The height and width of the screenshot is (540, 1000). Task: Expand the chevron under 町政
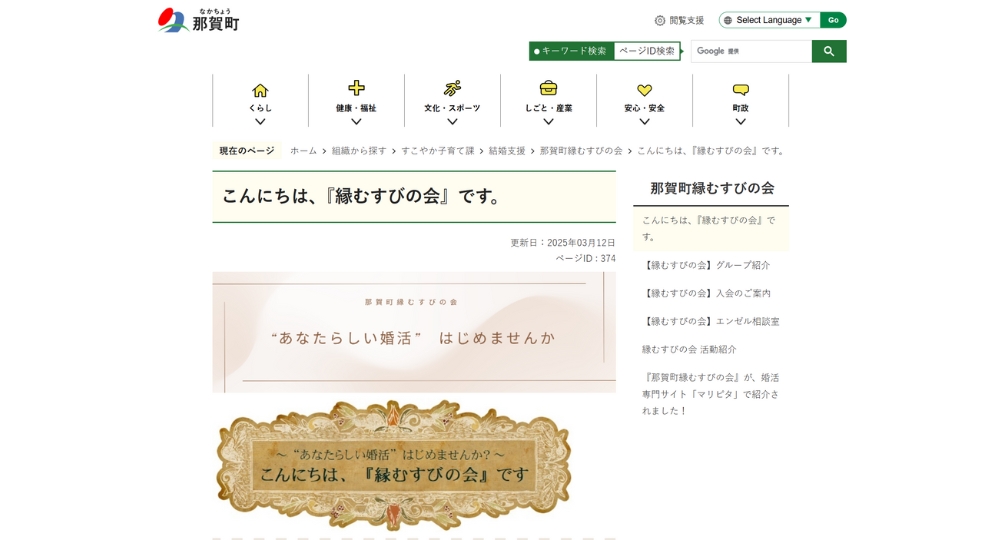[740, 121]
